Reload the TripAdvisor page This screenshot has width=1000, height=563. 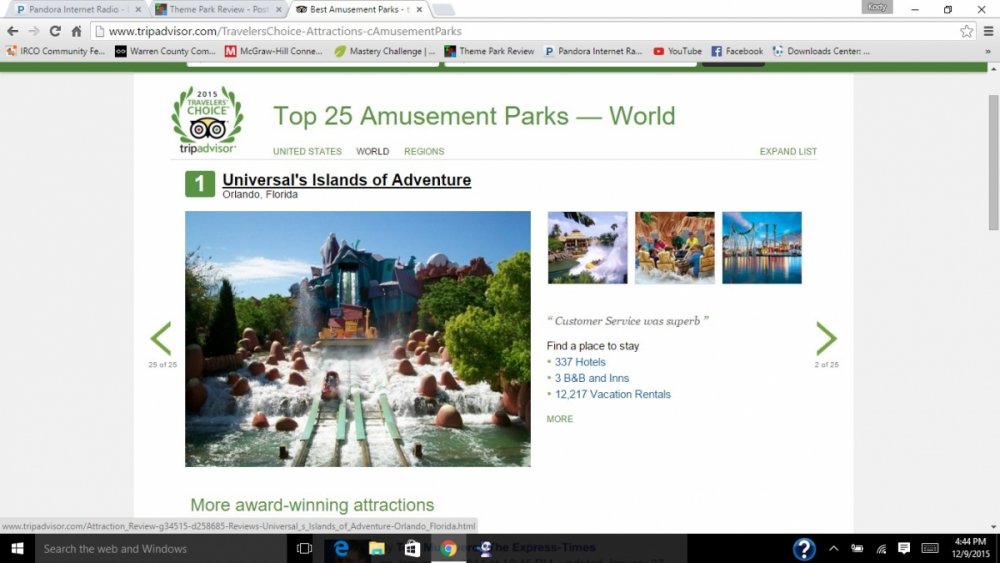(55, 31)
